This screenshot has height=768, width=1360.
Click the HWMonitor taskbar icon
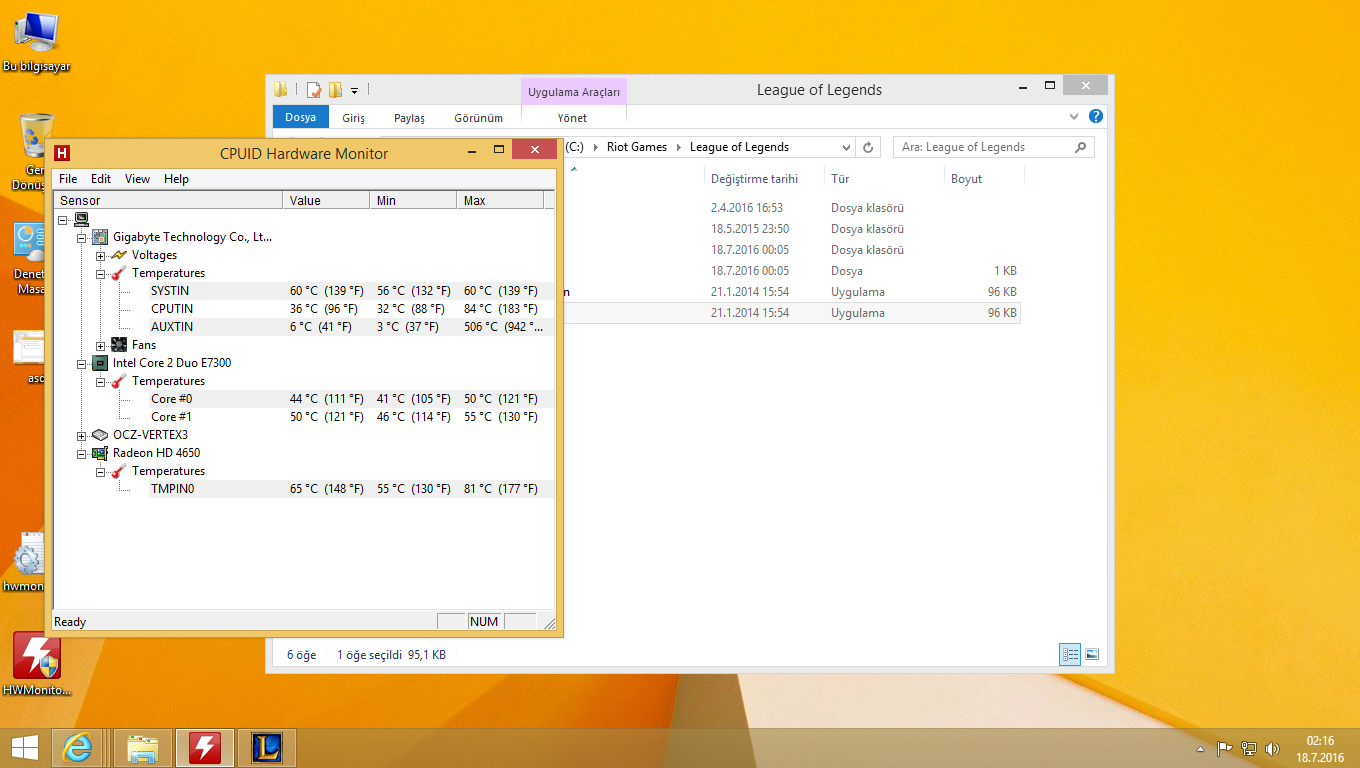[x=205, y=748]
